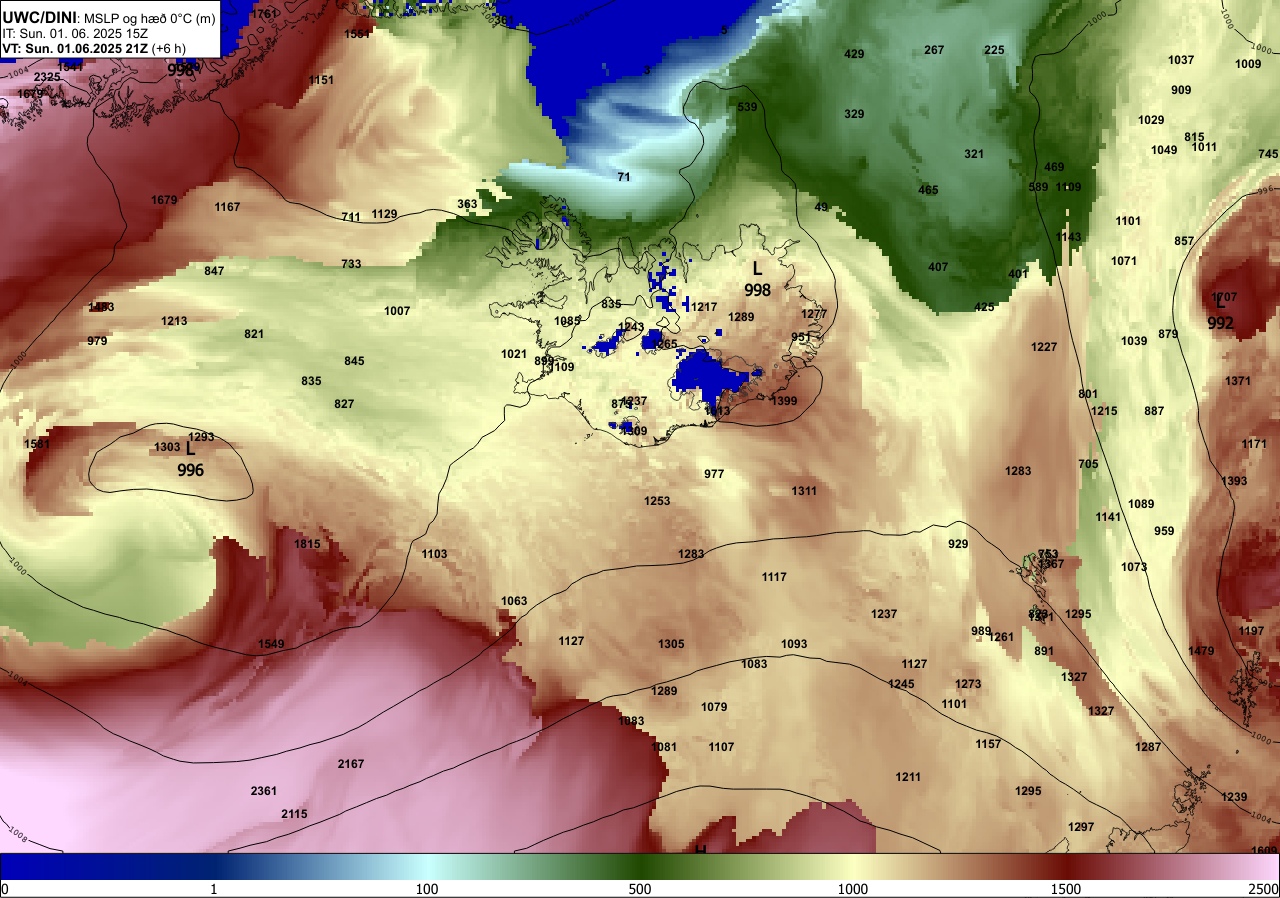Click the map value 363
1280x898 pixels.
467,204
